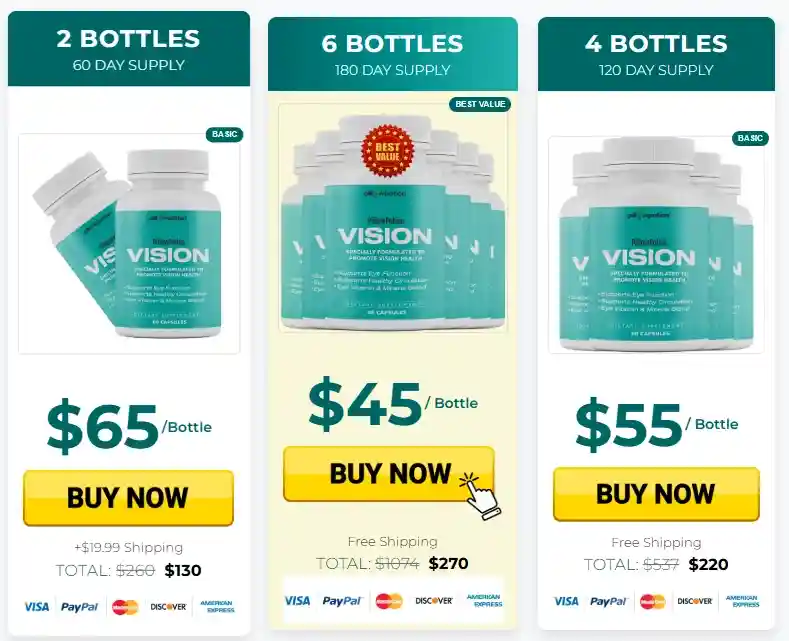This screenshot has height=641, width=789.
Task: Click BUY NOW under the 4 bottles package
Action: (x=656, y=494)
